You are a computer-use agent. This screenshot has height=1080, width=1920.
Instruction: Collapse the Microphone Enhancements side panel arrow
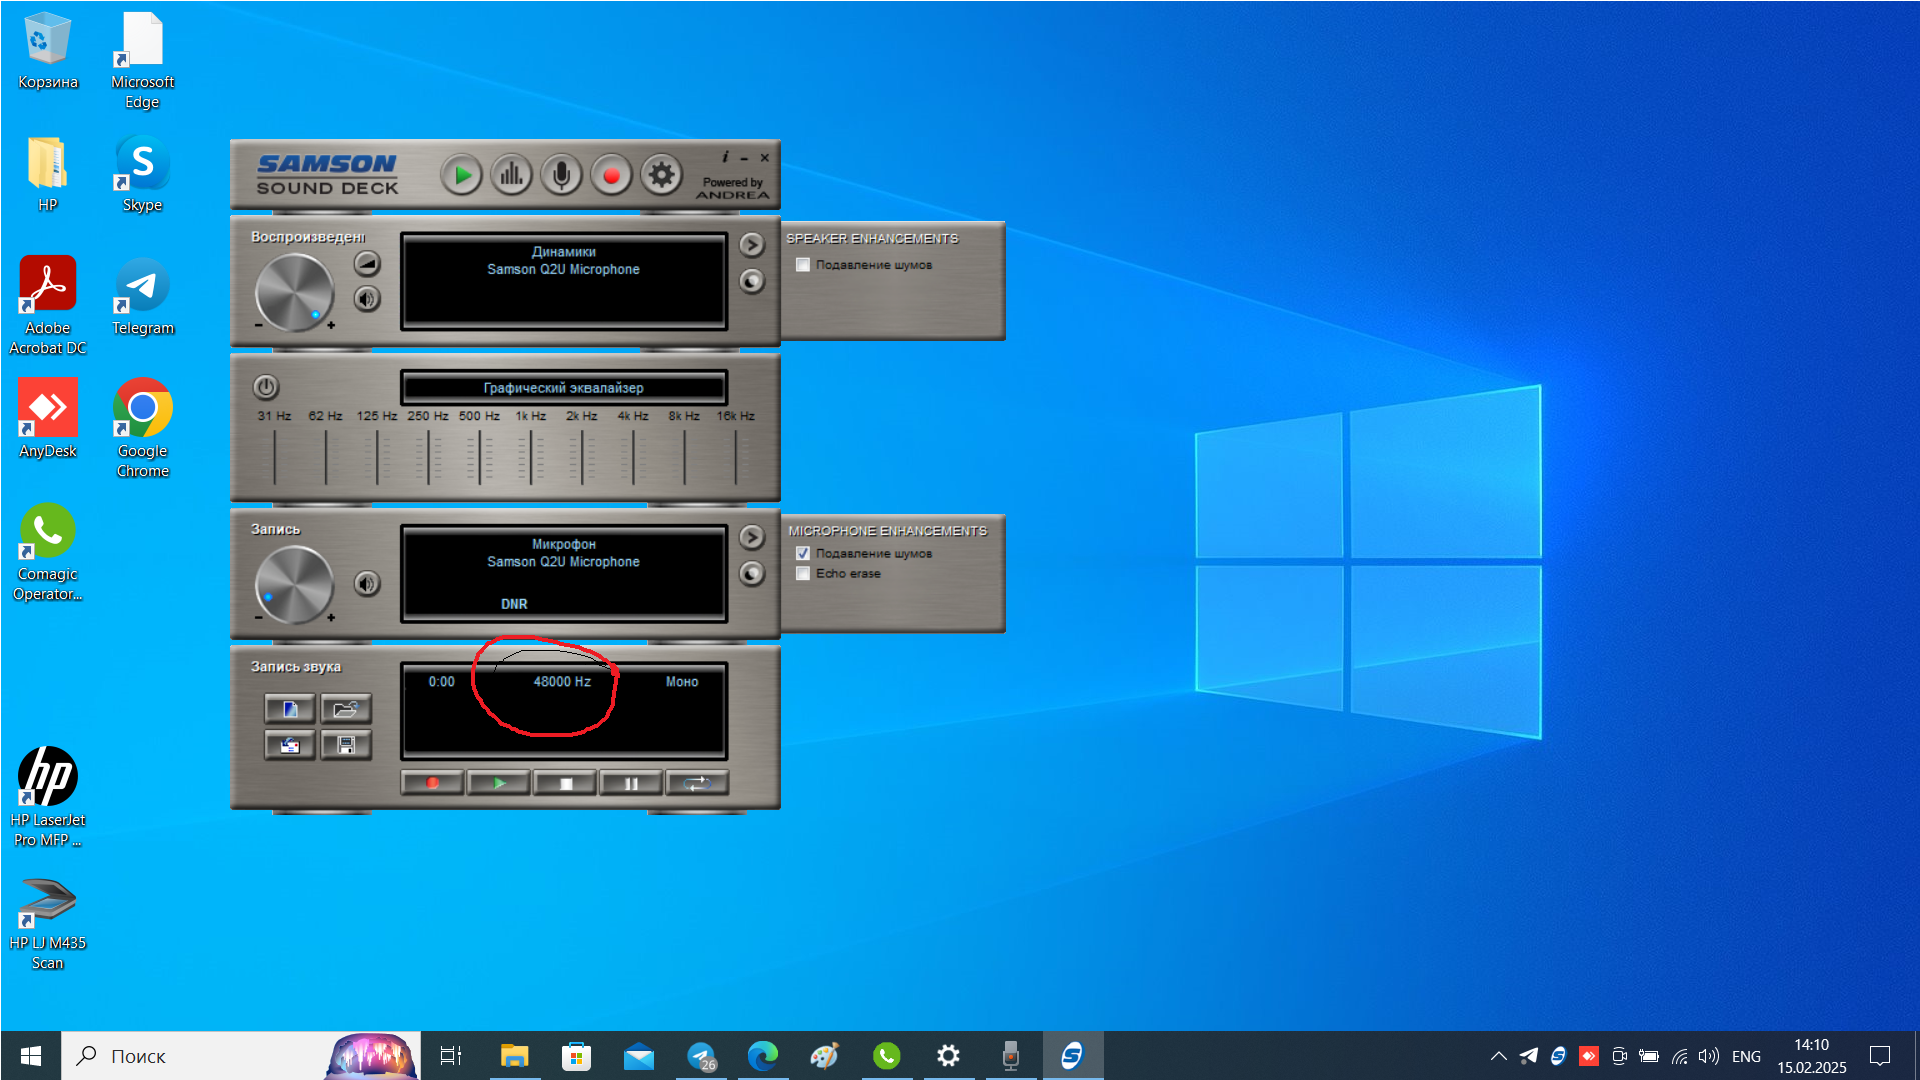[752, 537]
